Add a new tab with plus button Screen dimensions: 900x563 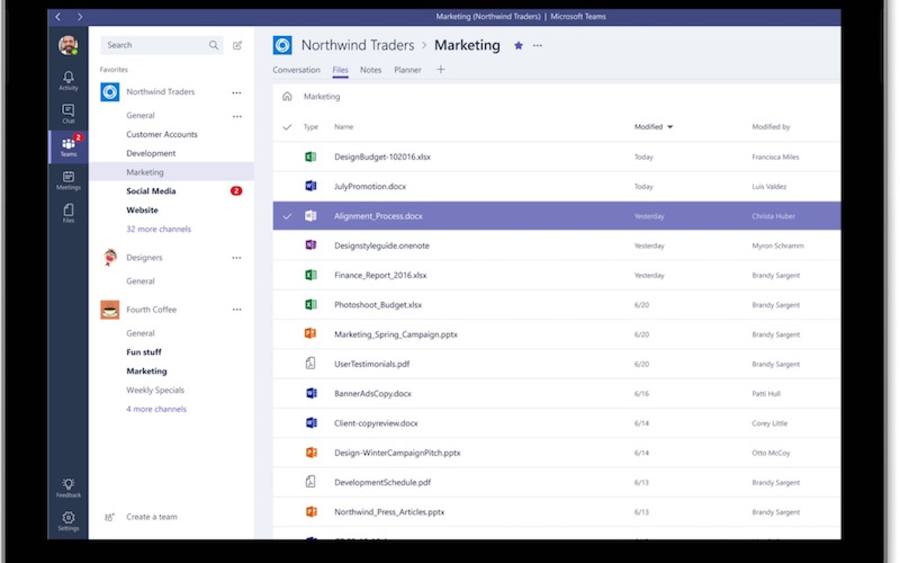pos(441,69)
